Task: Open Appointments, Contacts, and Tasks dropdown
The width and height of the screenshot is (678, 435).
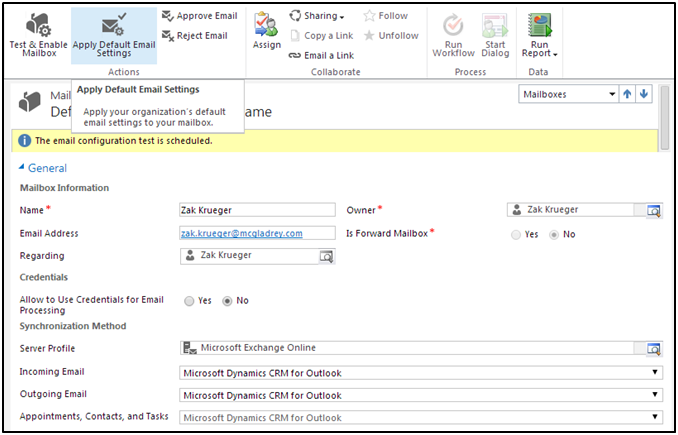Action: [421, 418]
